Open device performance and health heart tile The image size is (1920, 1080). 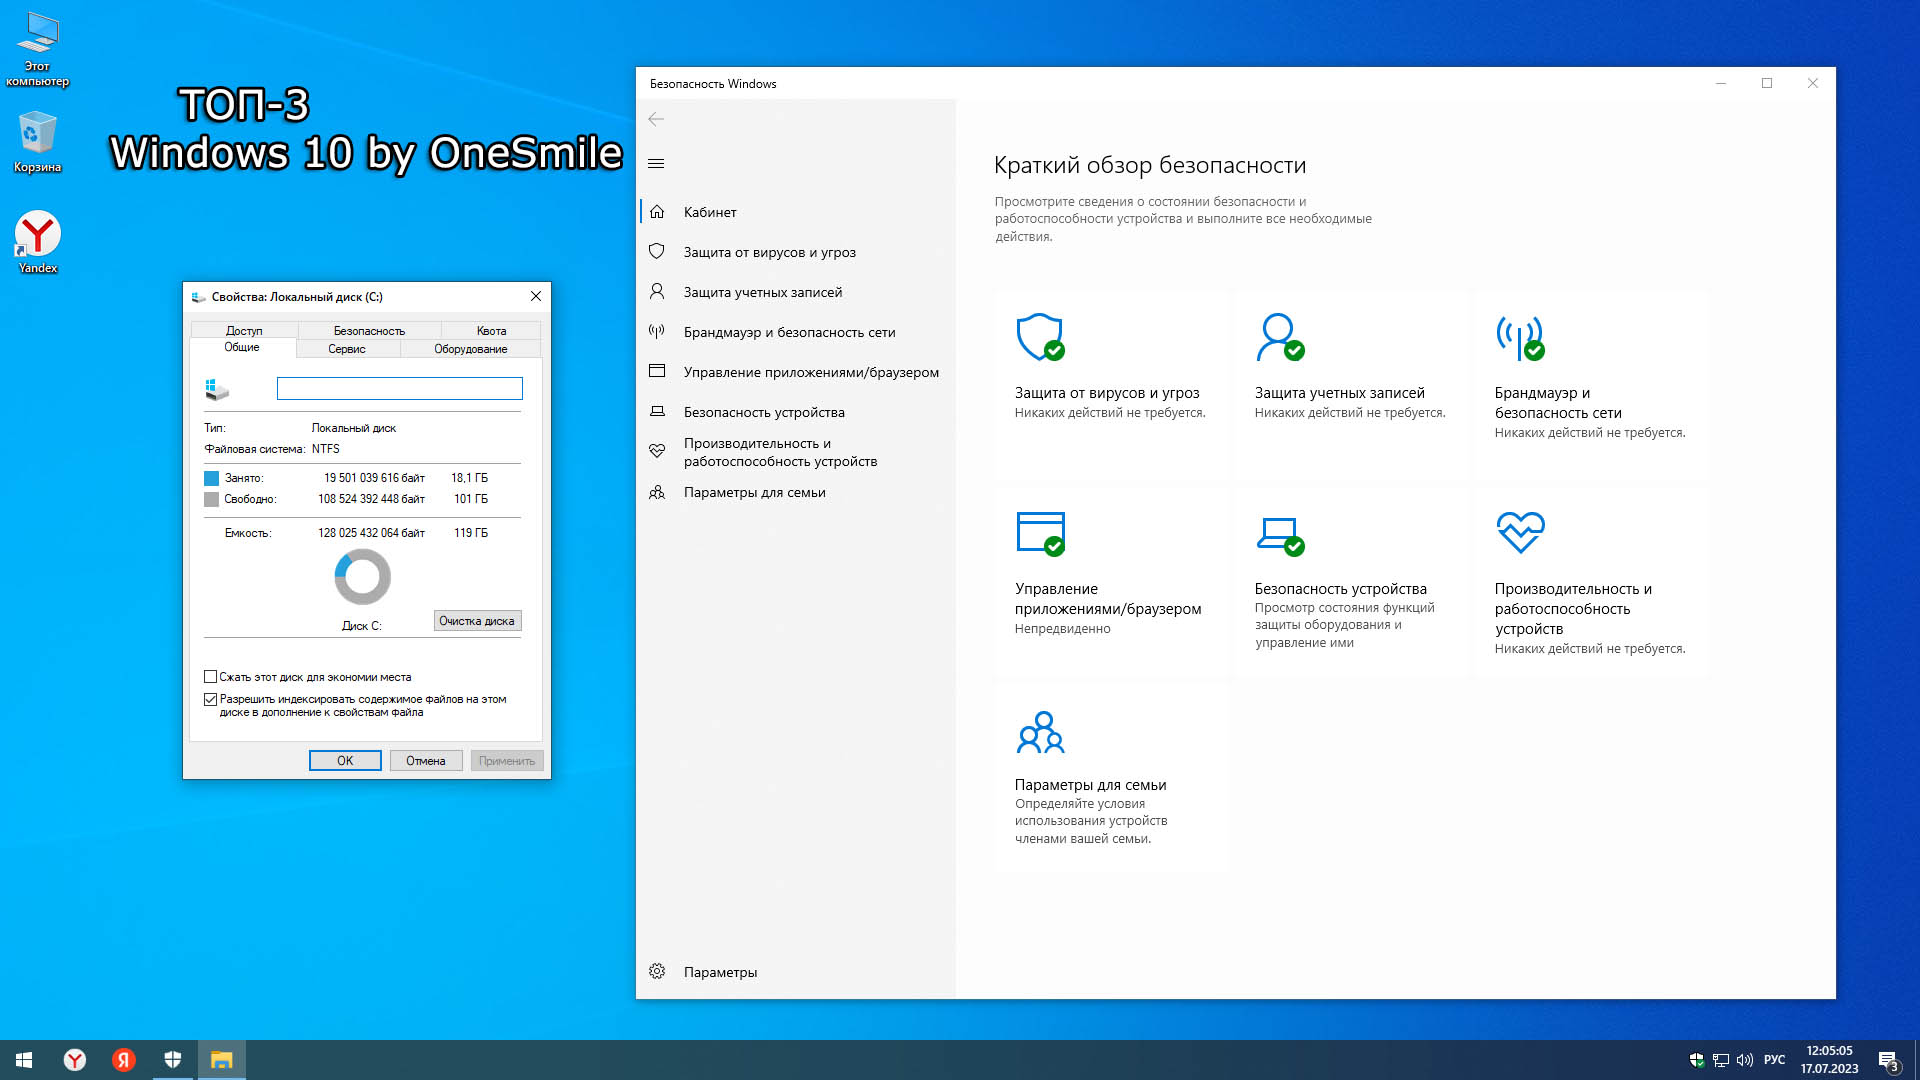point(1519,533)
